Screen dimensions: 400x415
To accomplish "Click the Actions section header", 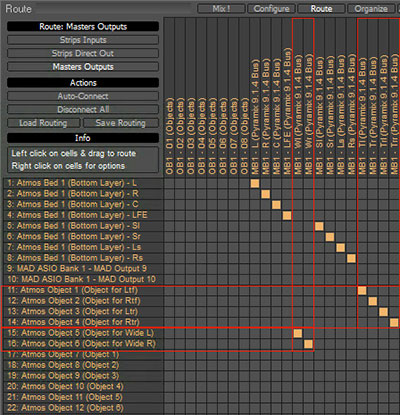I will point(83,83).
